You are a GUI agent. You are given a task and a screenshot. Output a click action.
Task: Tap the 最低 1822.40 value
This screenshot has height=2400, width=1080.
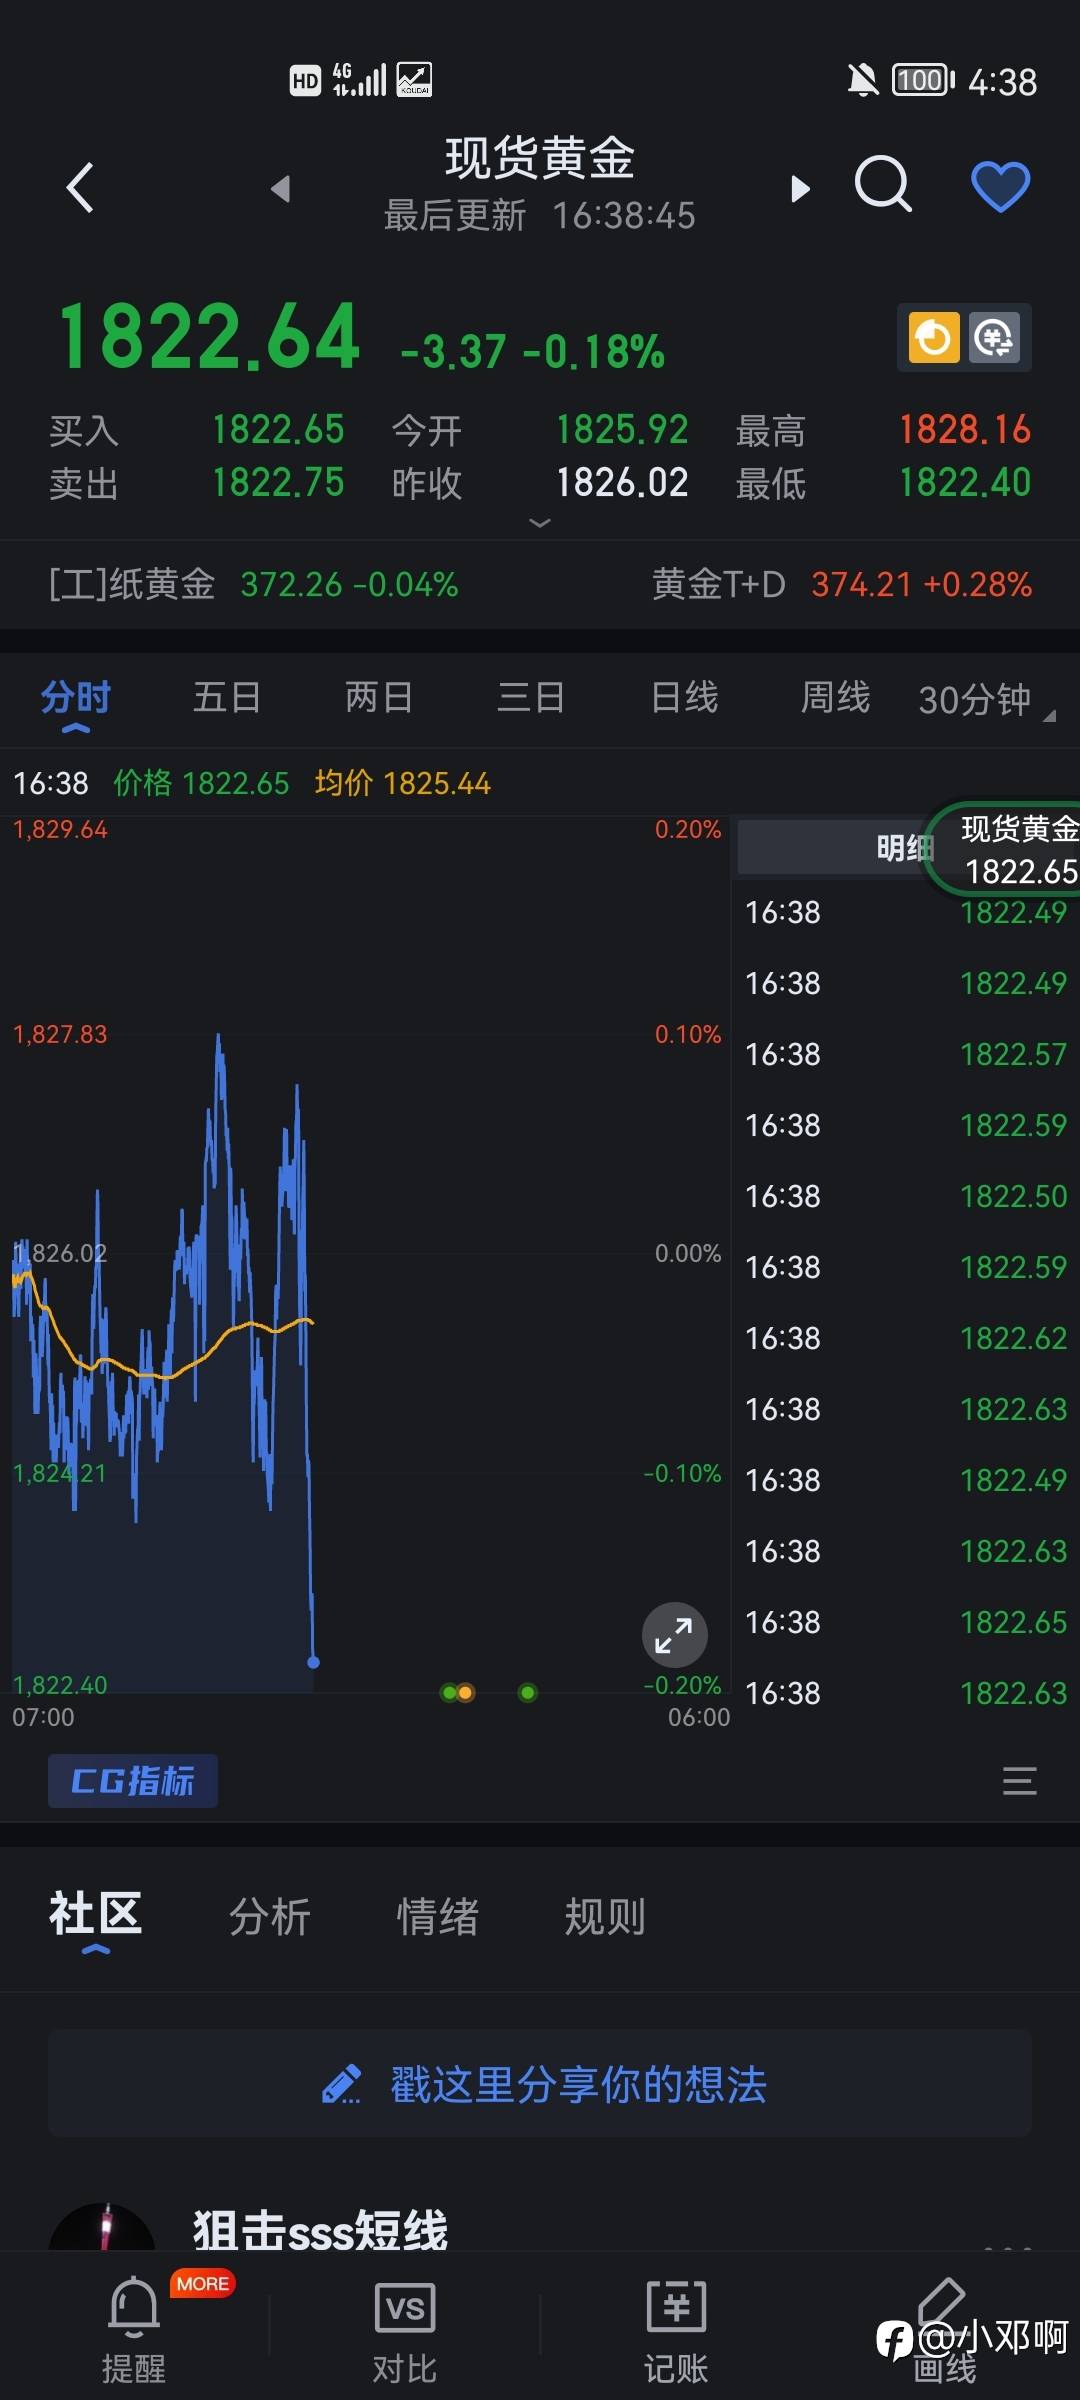964,483
